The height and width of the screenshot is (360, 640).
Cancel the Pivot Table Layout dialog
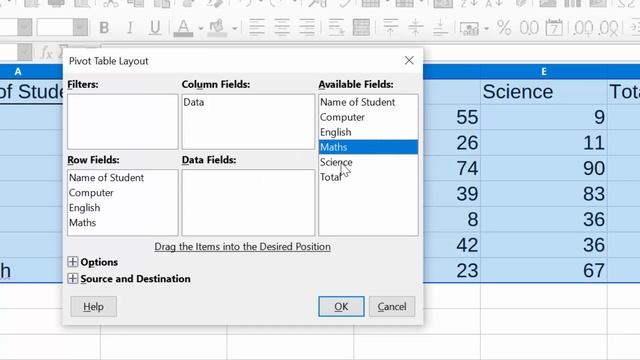[x=392, y=307]
